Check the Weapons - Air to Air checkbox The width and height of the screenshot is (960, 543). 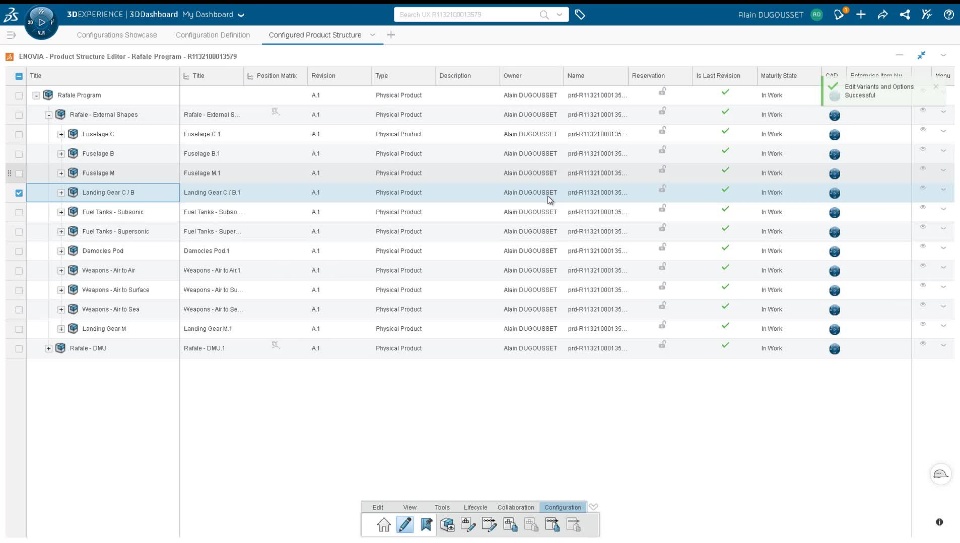[x=19, y=271]
